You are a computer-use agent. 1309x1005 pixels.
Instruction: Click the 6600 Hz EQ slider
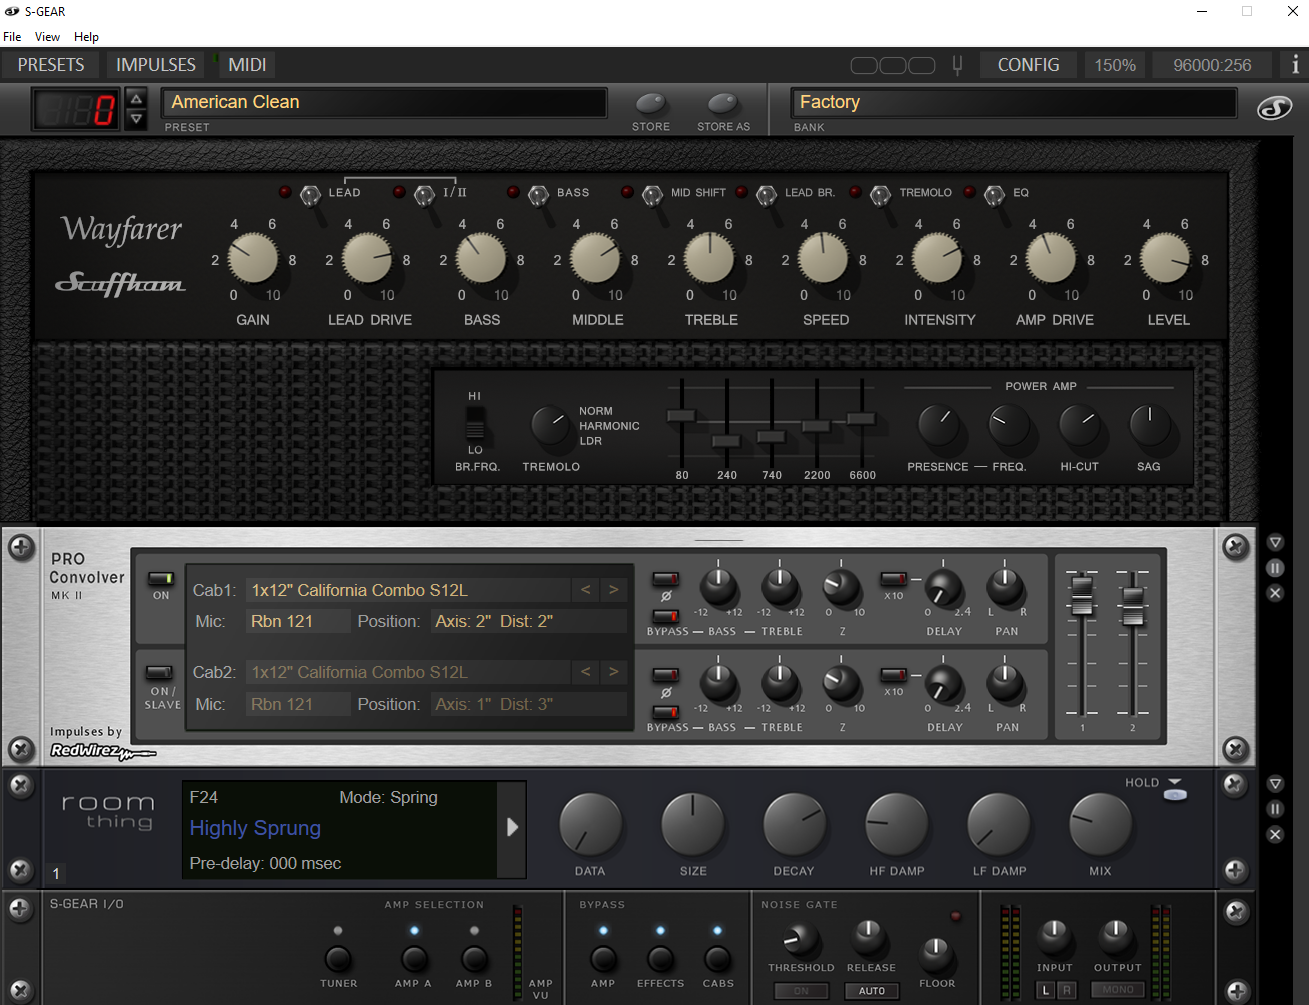click(861, 419)
